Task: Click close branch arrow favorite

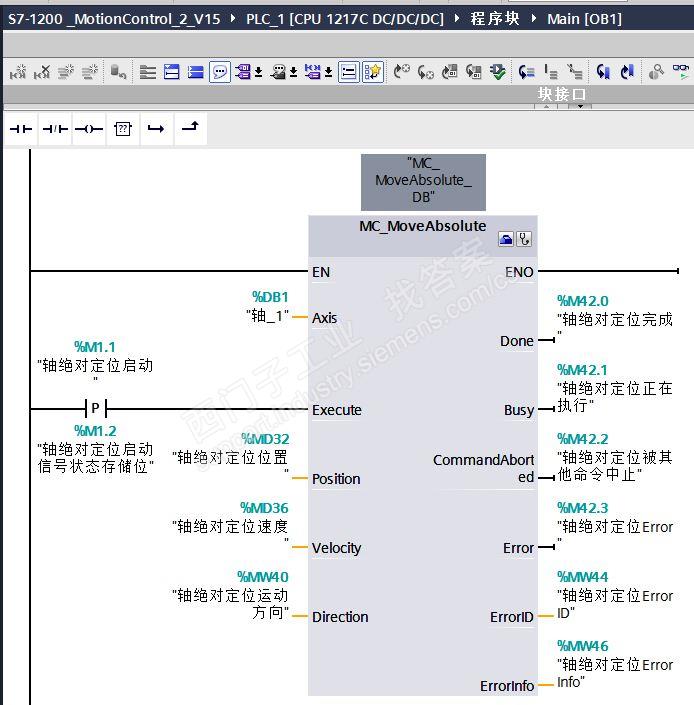Action: pos(191,129)
